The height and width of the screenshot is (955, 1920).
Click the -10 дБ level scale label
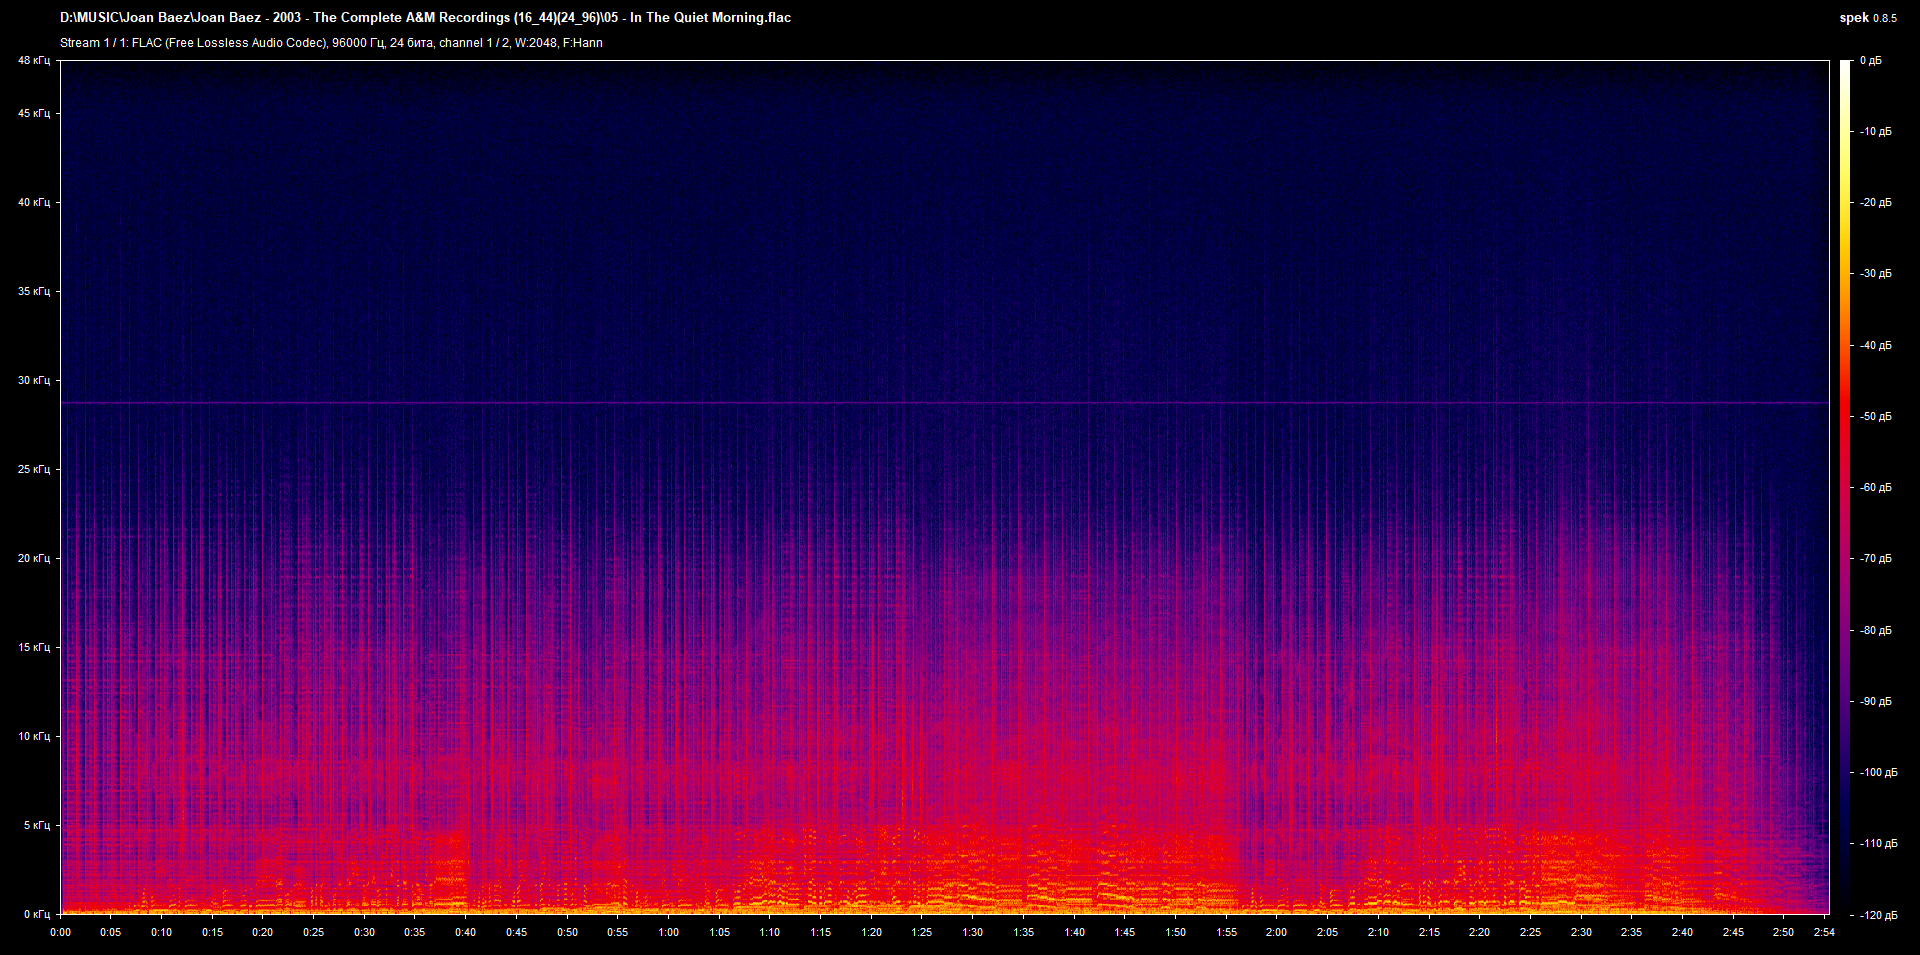(x=1876, y=132)
